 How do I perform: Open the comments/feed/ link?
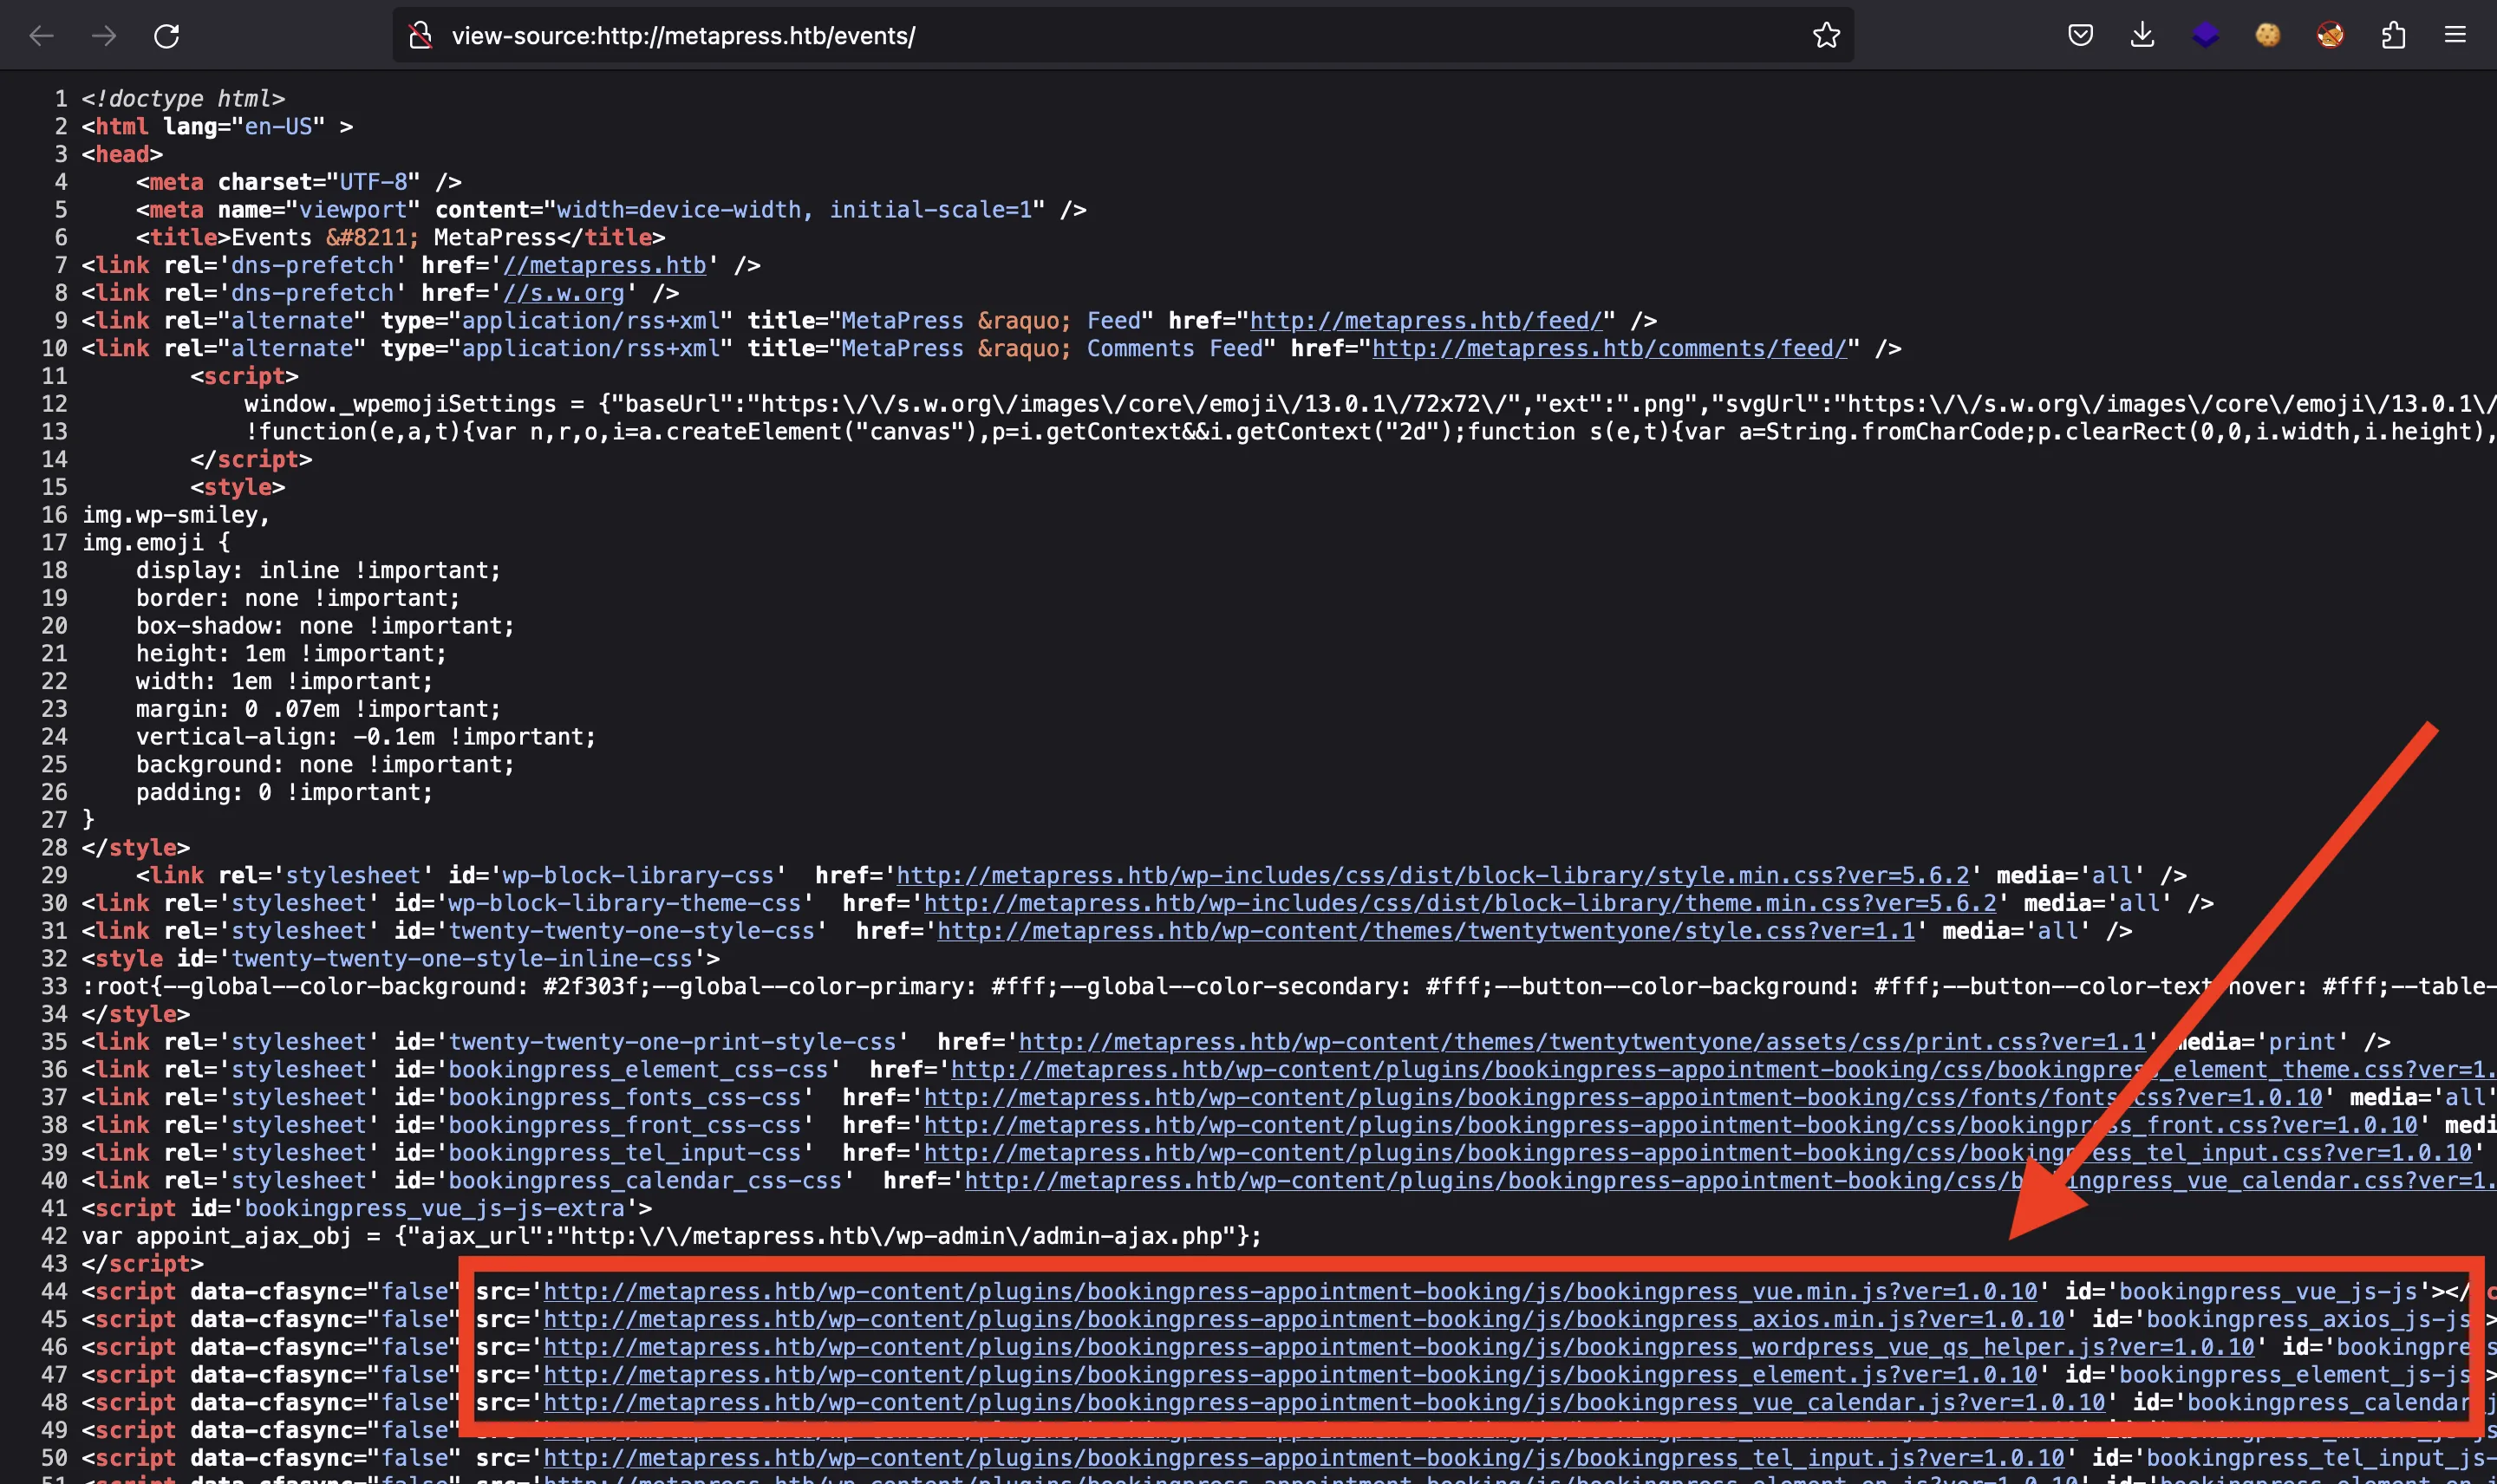pos(1609,349)
